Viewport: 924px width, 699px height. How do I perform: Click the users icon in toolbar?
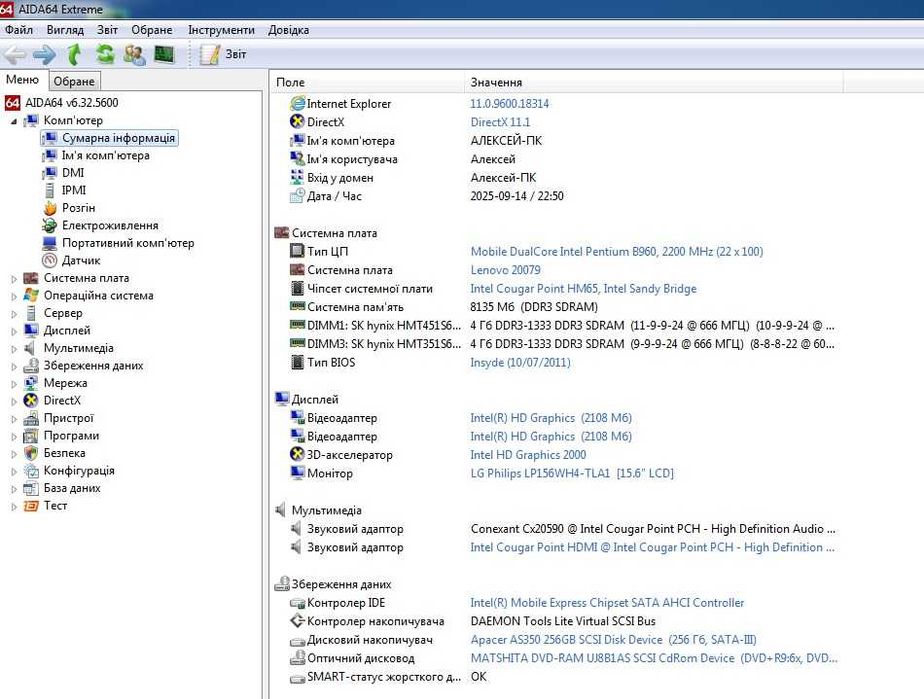coord(135,55)
